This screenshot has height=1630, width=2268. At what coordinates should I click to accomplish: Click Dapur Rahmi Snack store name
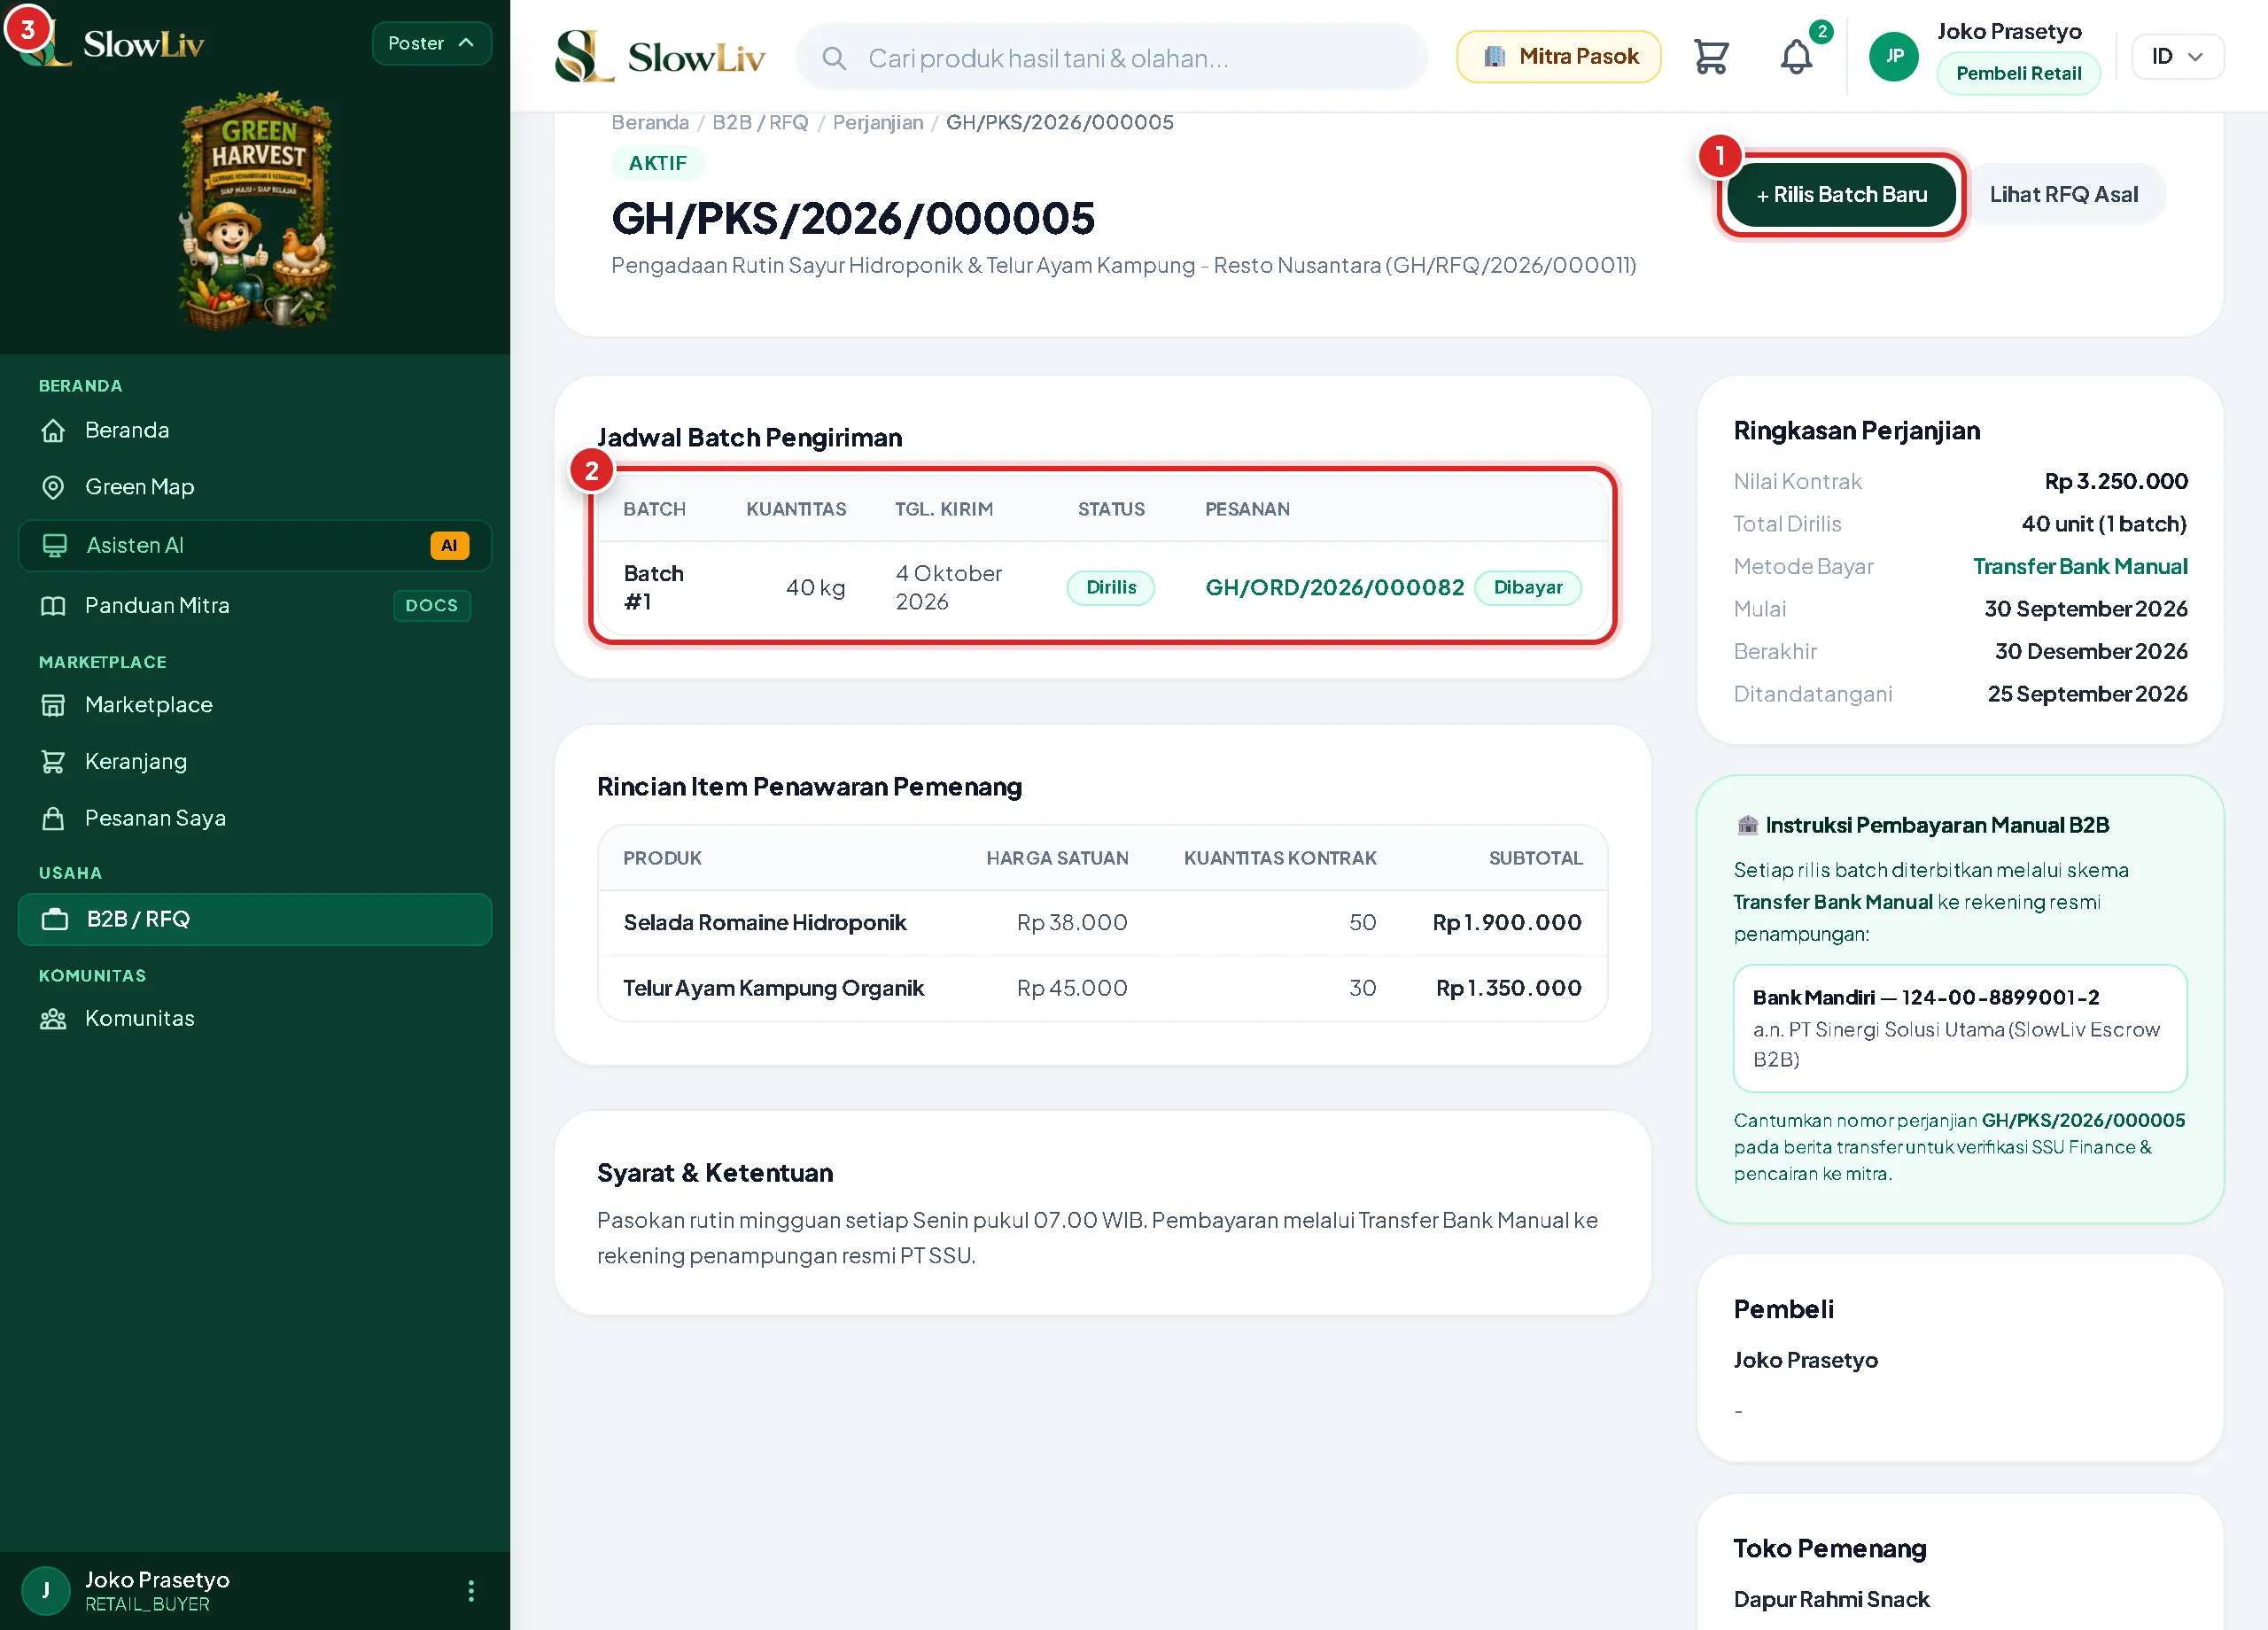(x=1831, y=1599)
